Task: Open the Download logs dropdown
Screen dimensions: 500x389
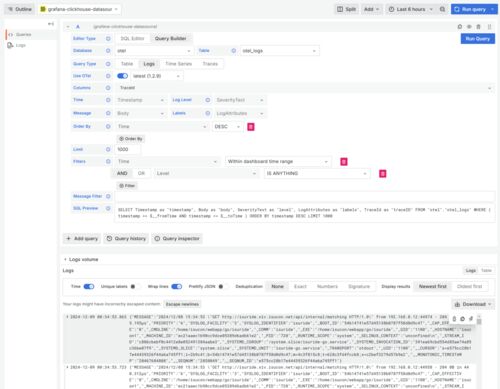Action: (x=473, y=304)
